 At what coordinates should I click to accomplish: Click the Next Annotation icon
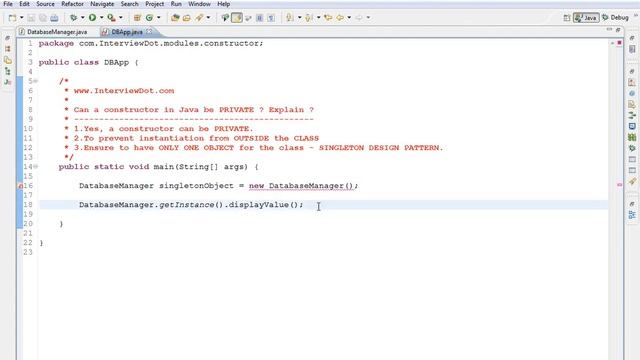[x=290, y=18]
